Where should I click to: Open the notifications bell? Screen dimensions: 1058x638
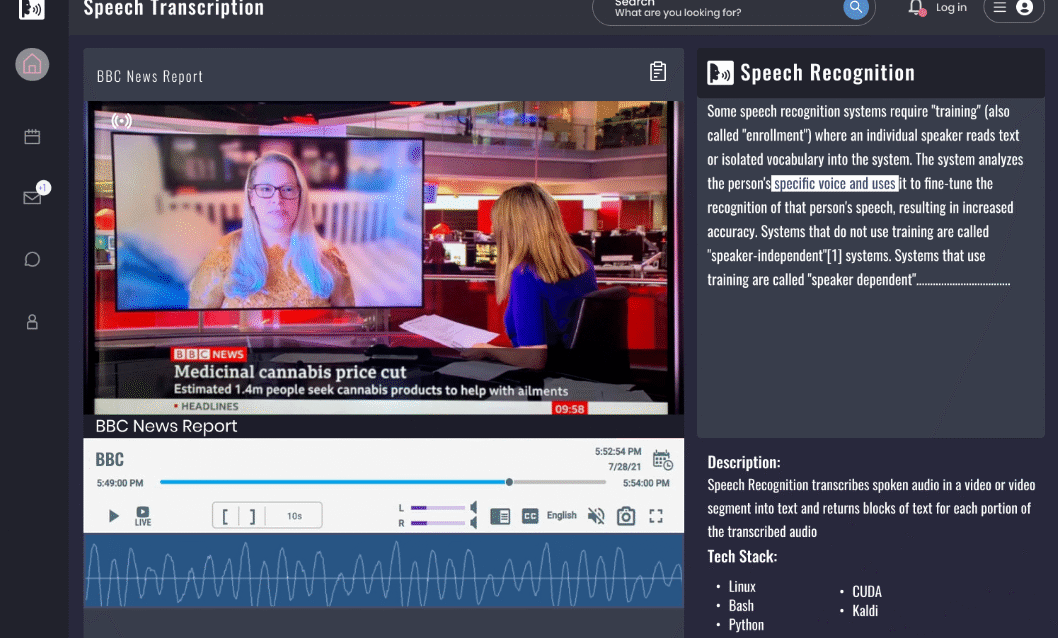coord(916,8)
